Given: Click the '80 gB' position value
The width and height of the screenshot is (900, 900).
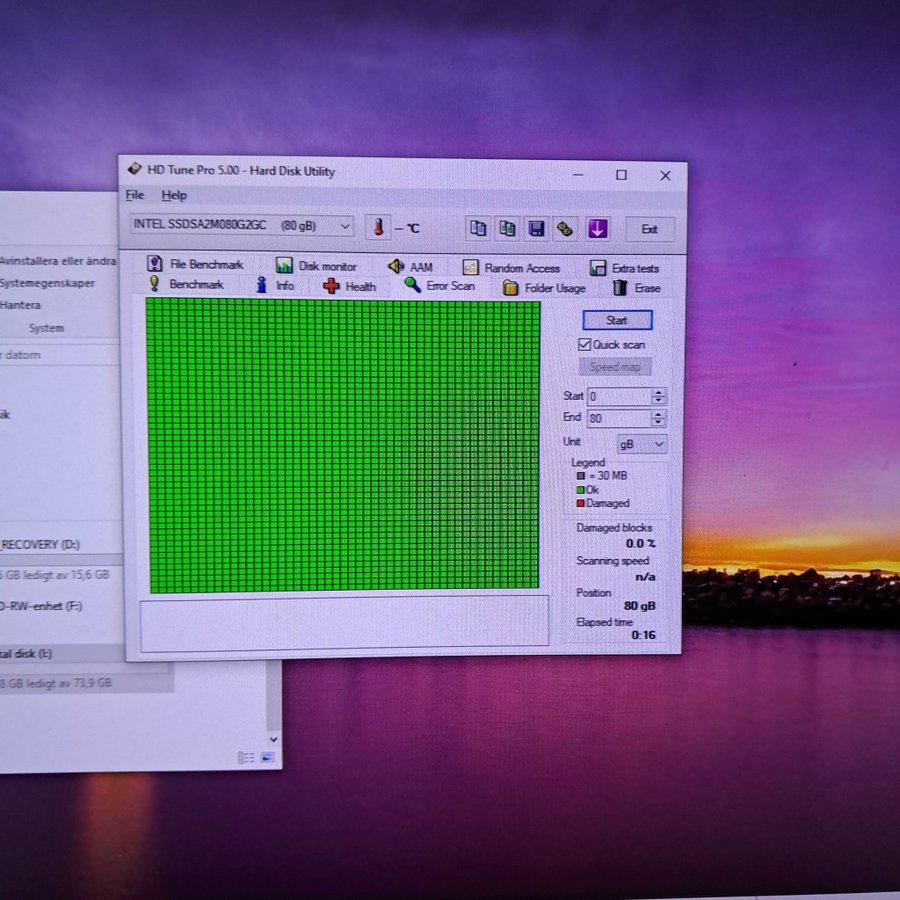Looking at the screenshot, I should click(x=639, y=606).
